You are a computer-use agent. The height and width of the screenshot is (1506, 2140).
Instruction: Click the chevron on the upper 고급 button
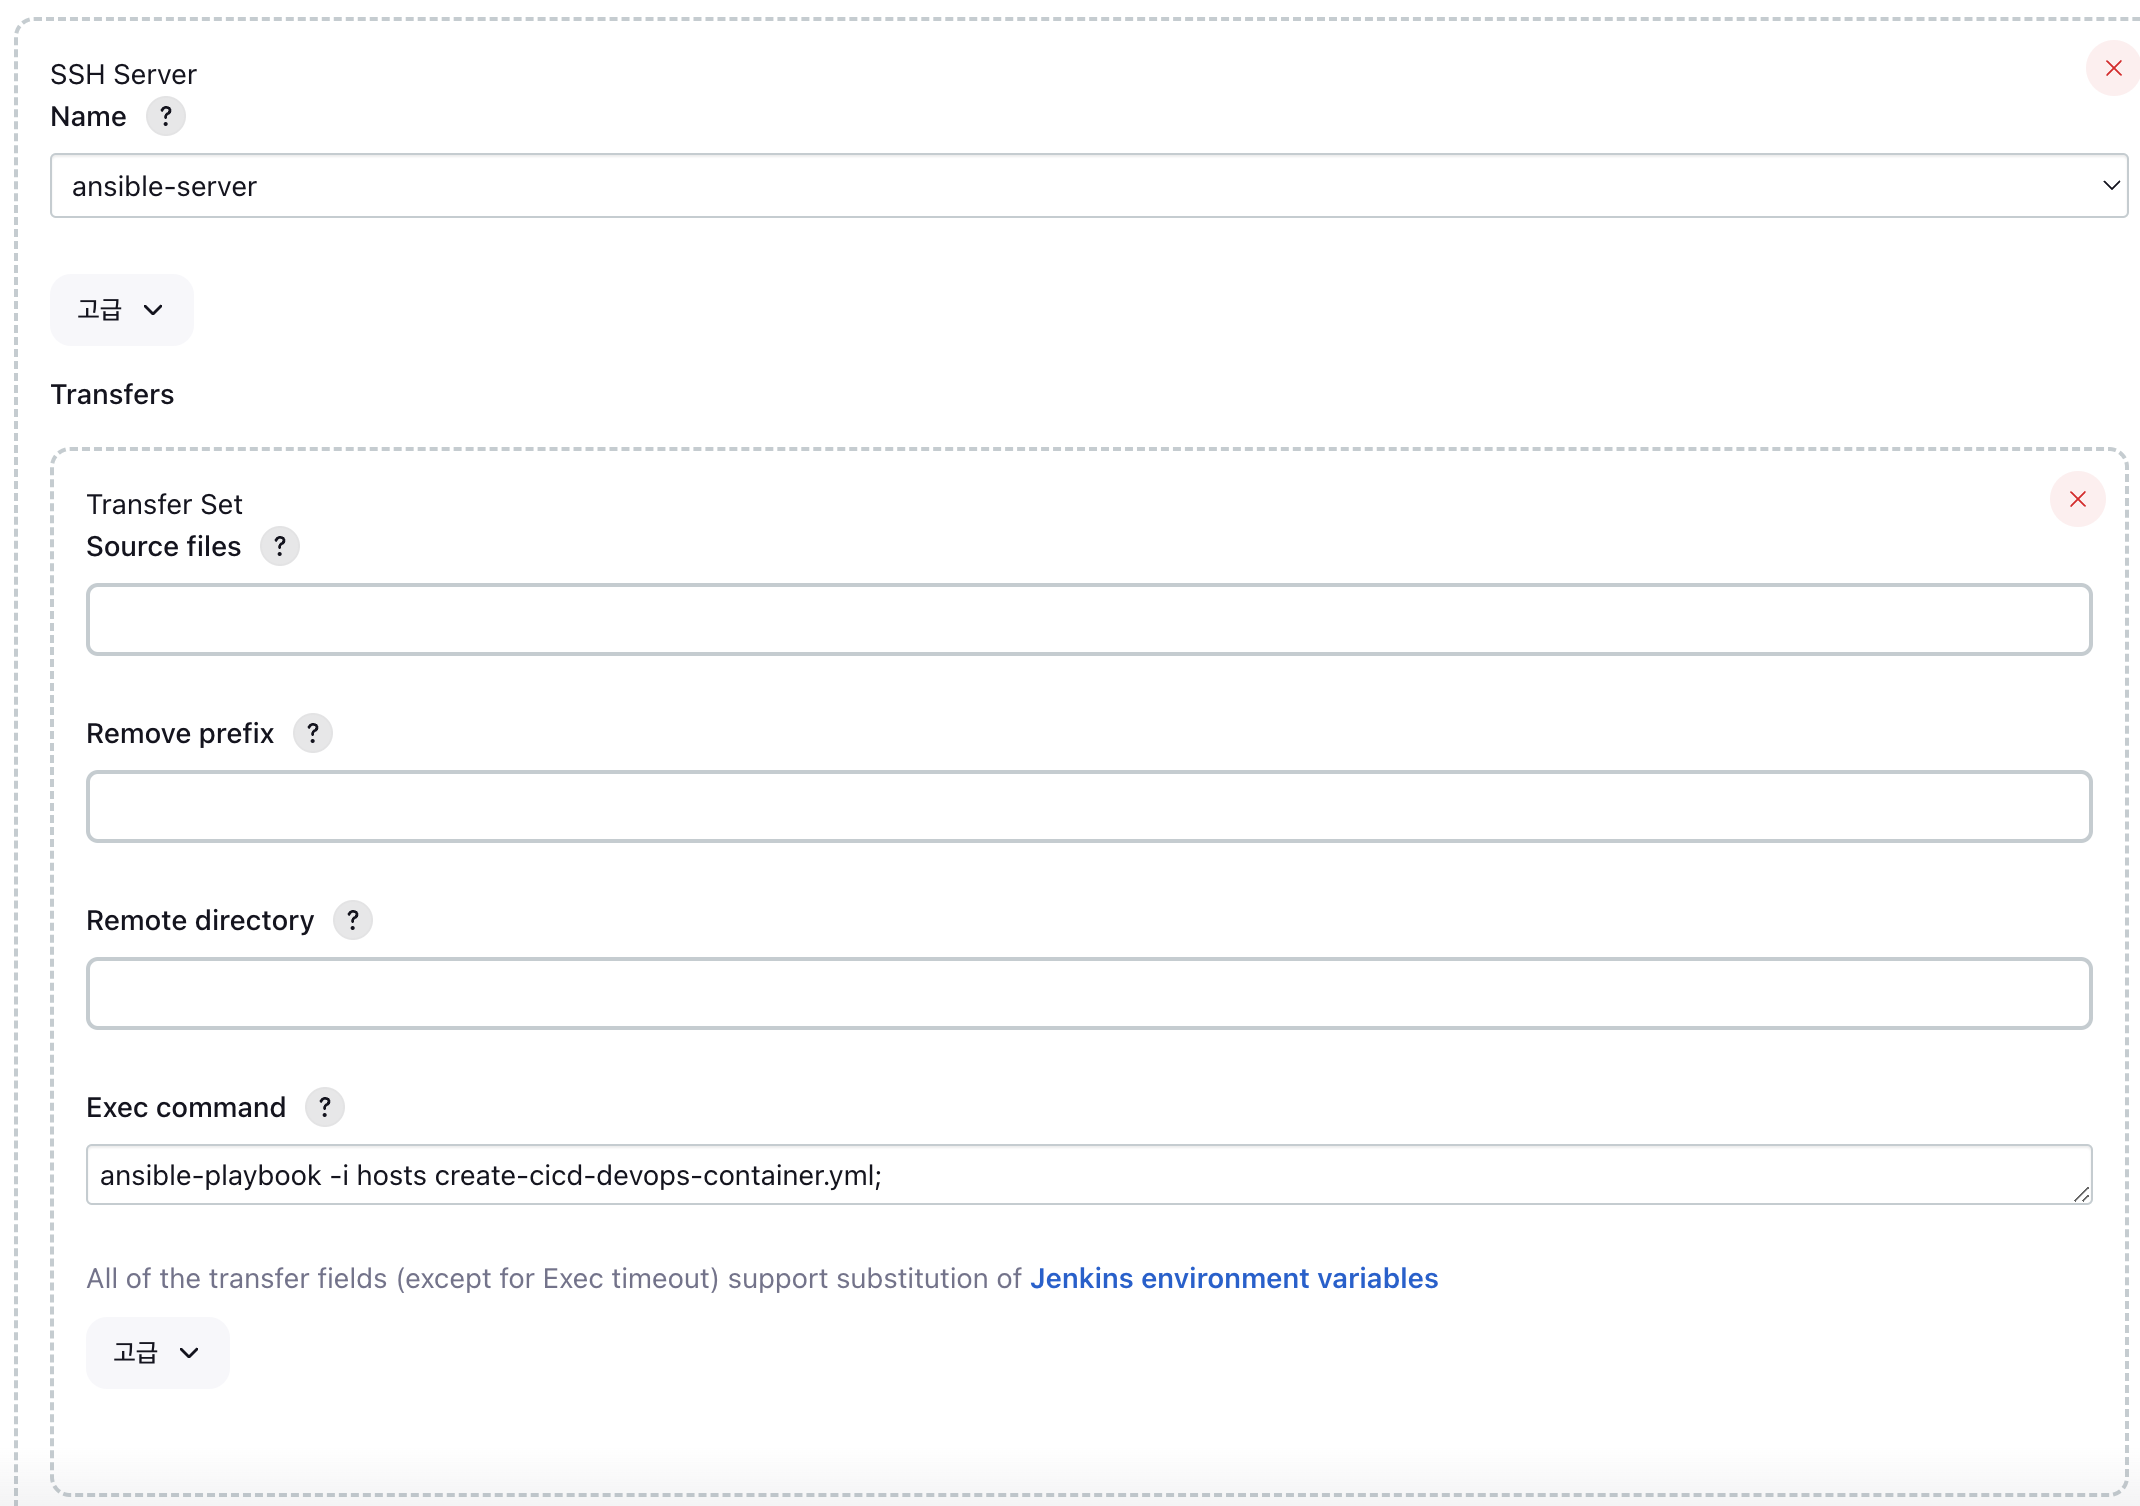click(153, 310)
